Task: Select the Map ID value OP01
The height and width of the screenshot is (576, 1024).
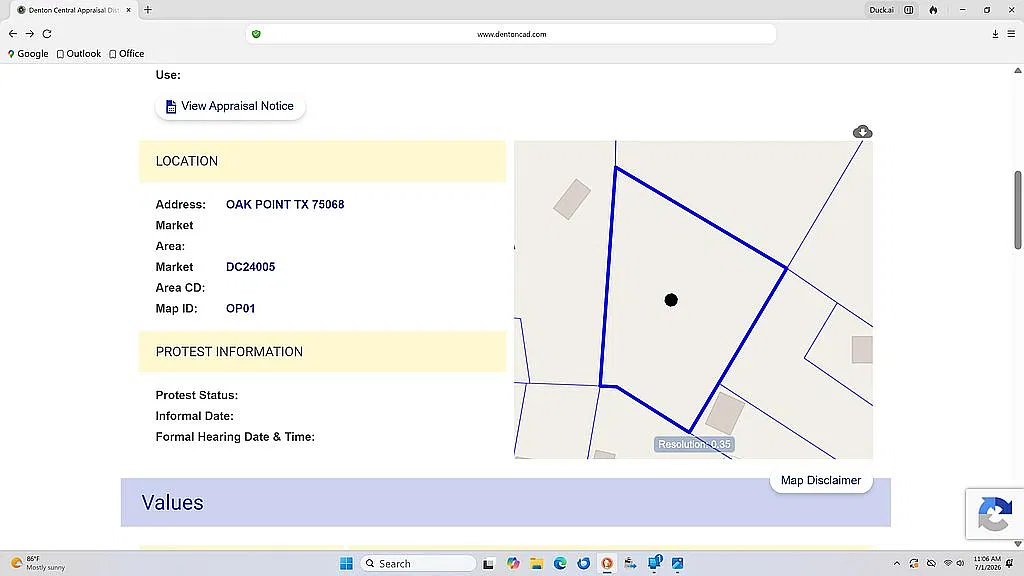Action: (240, 309)
